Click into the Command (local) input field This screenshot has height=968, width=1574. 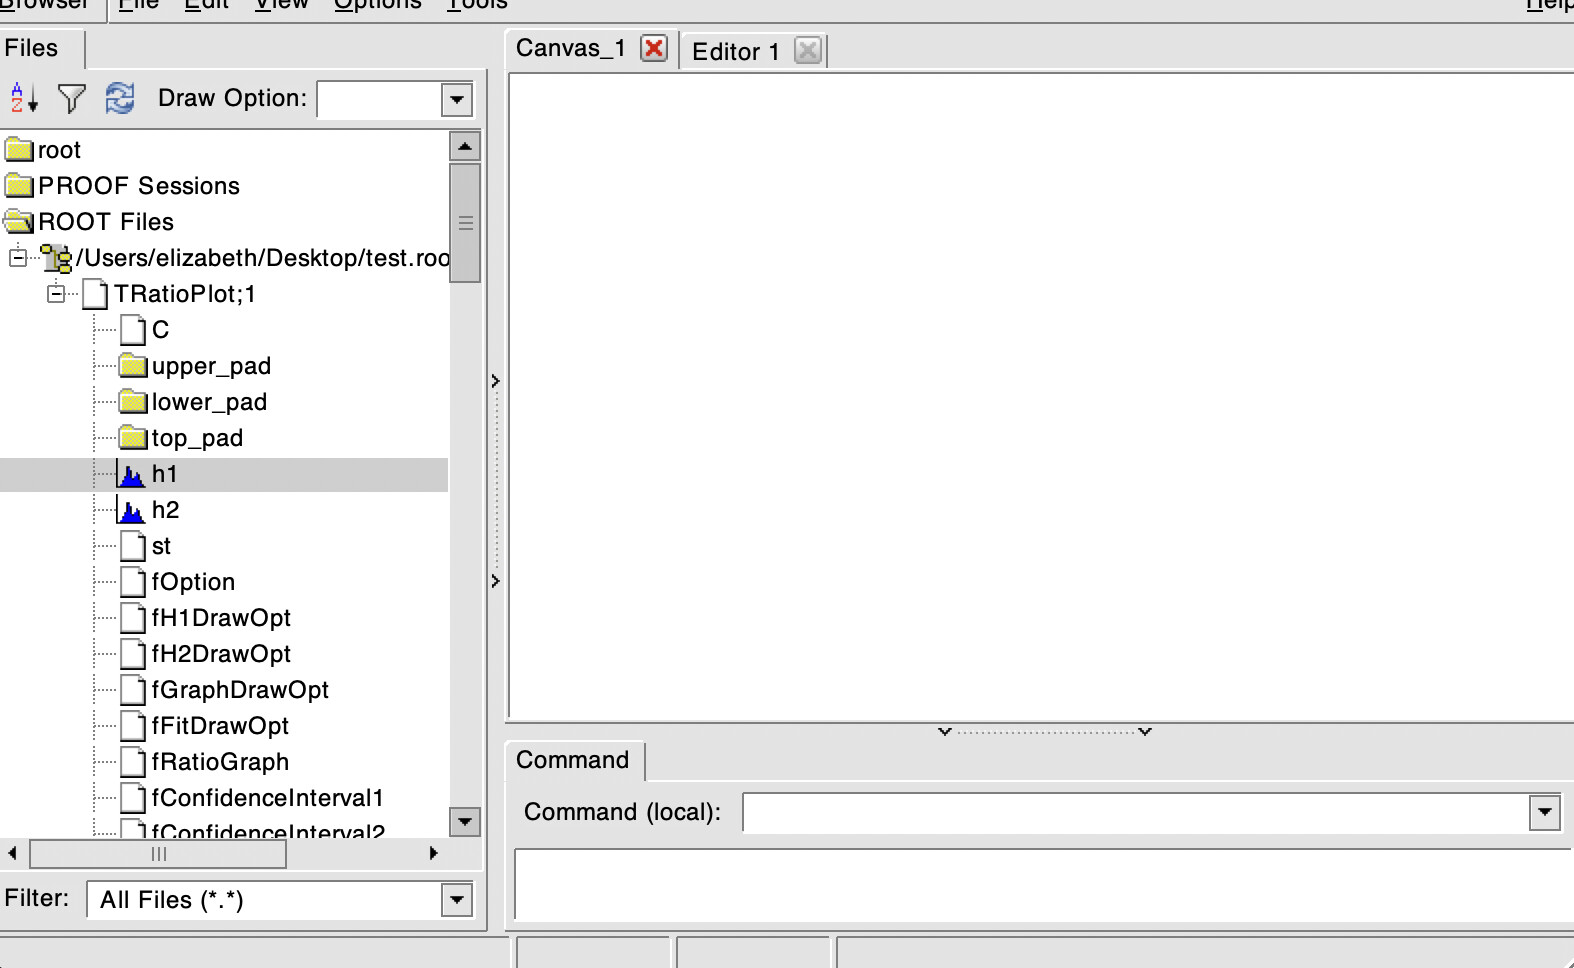(1135, 812)
